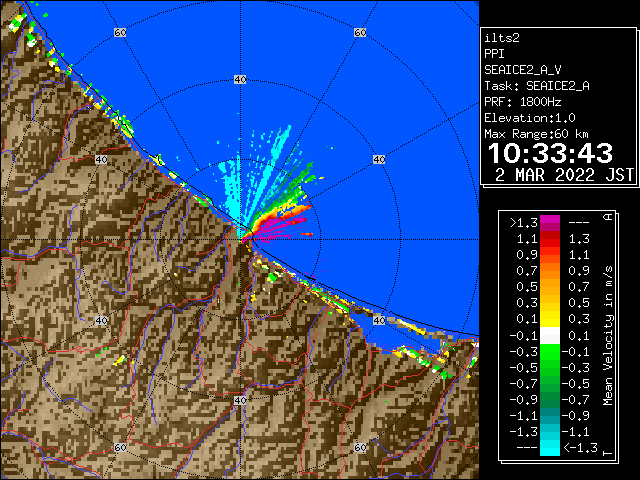Click the "A" letter at legend top corner

point(608,216)
